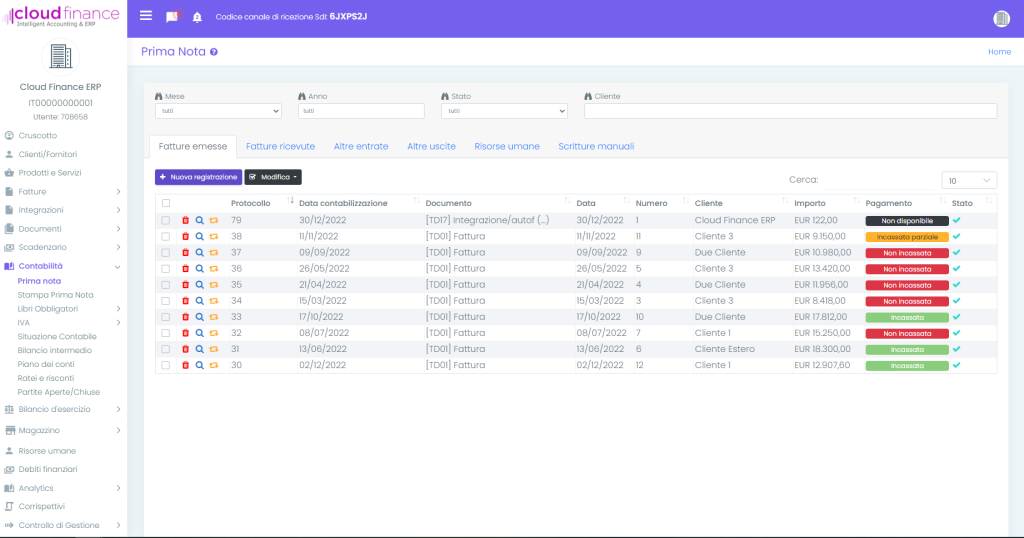This screenshot has width=1024, height=538.
Task: Tick the checkbox for protocollo 36
Action: pos(166,269)
